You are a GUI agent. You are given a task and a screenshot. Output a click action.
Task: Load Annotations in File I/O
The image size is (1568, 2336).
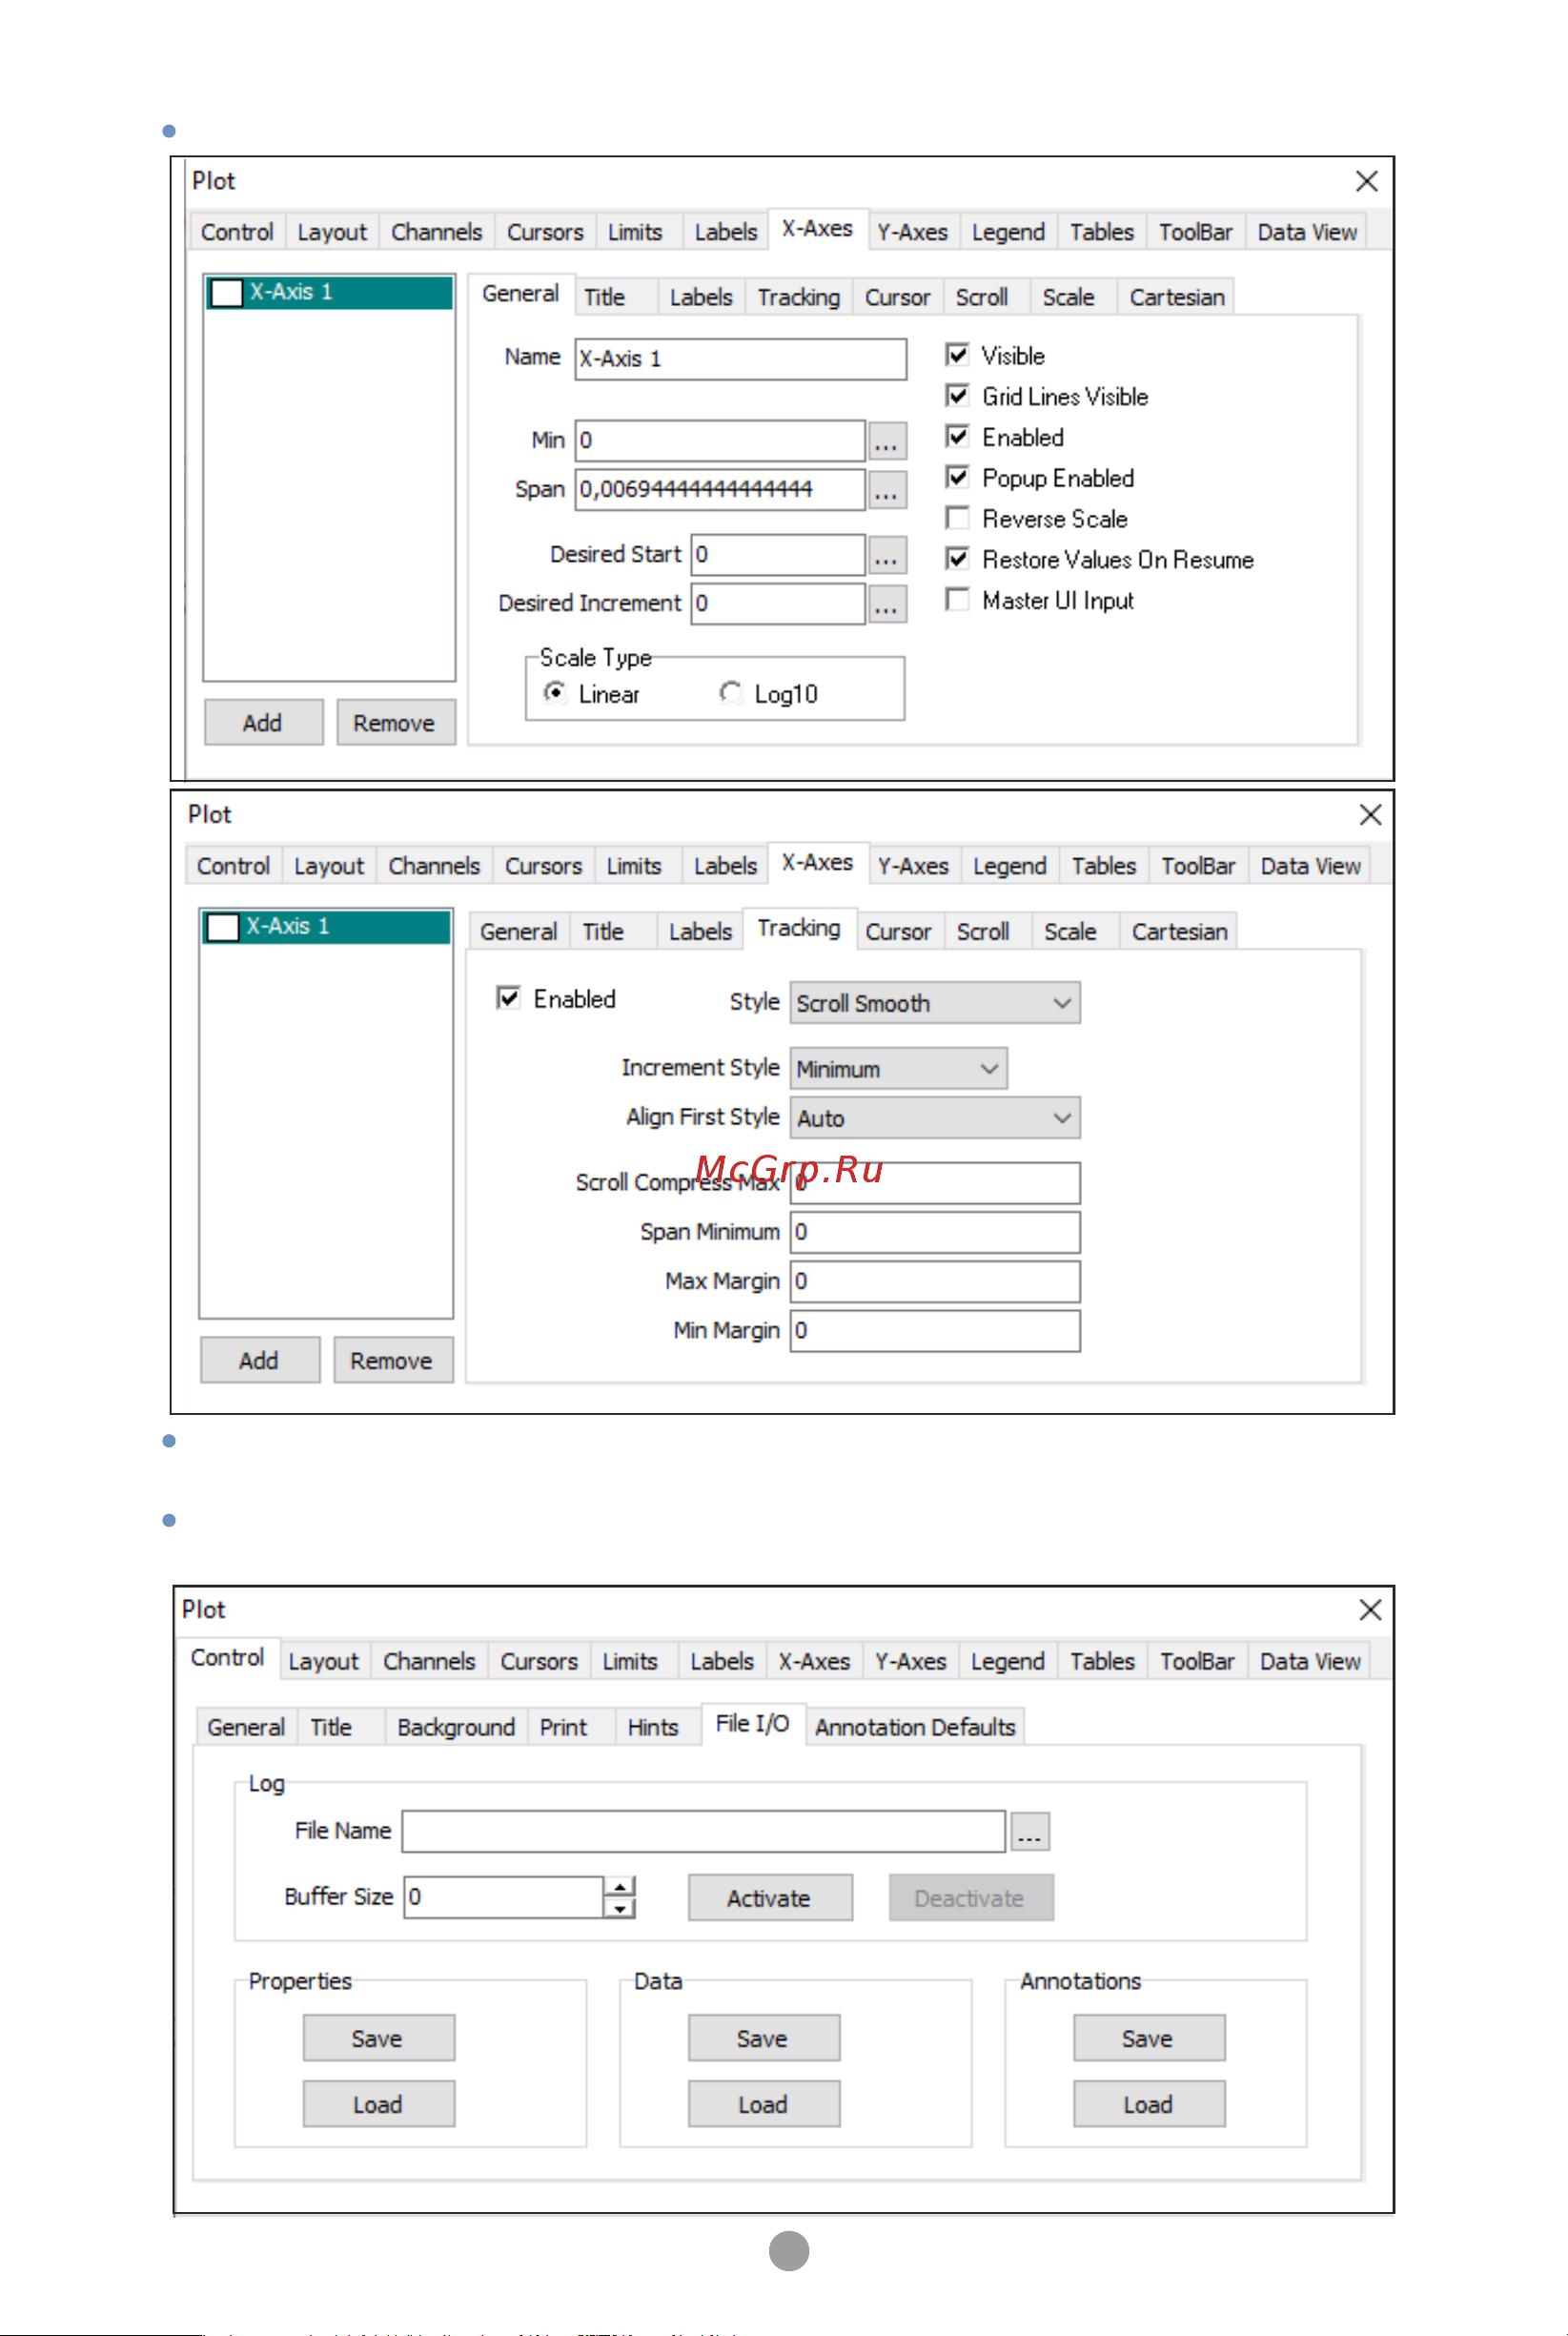pos(1149,2104)
